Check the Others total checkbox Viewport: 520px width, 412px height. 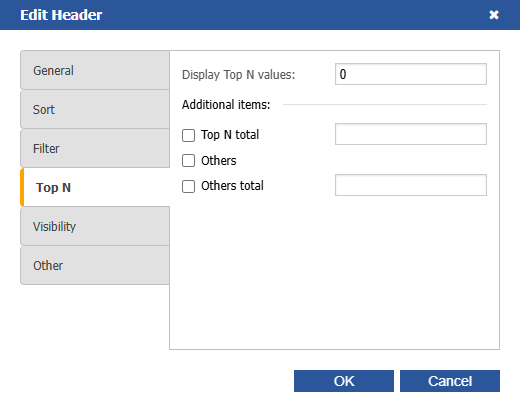(188, 186)
